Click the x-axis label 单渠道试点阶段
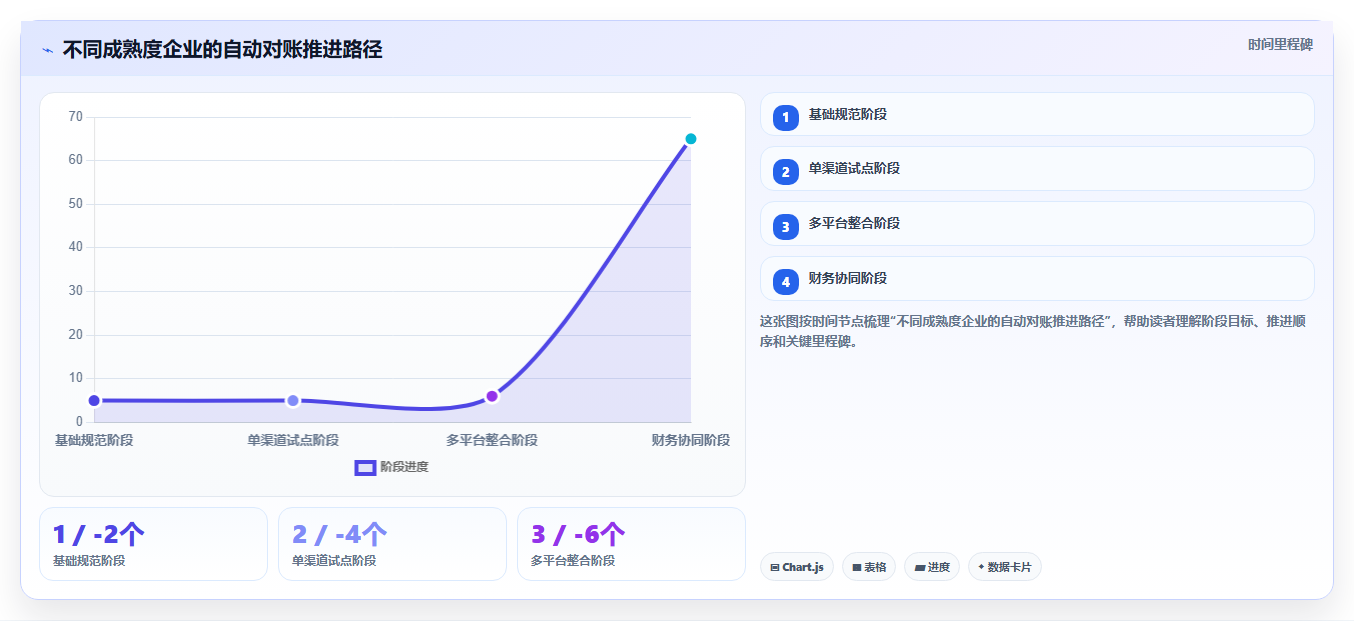 tap(293, 440)
